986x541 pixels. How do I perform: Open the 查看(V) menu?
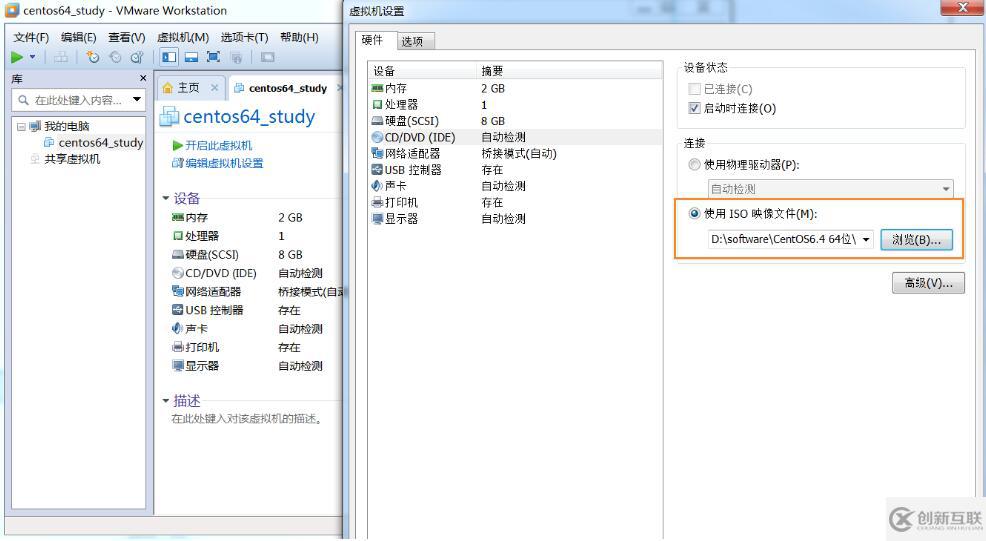point(126,37)
